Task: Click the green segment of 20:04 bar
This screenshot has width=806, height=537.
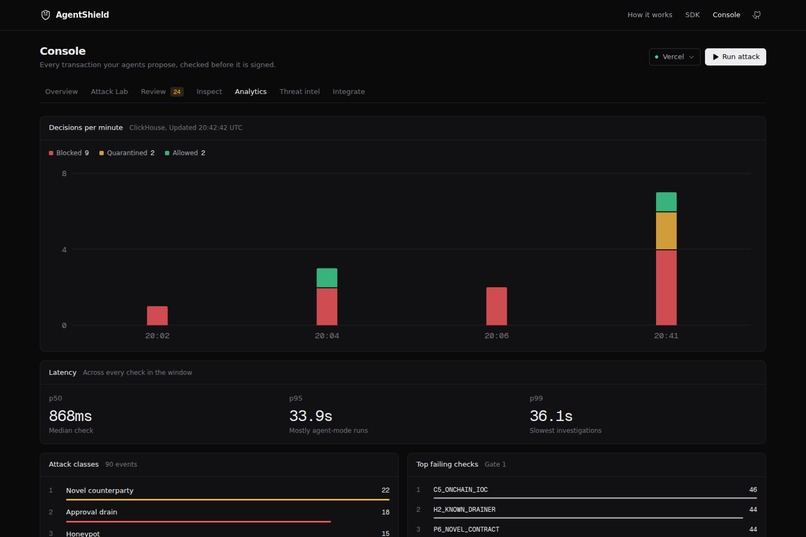Action: pos(327,277)
